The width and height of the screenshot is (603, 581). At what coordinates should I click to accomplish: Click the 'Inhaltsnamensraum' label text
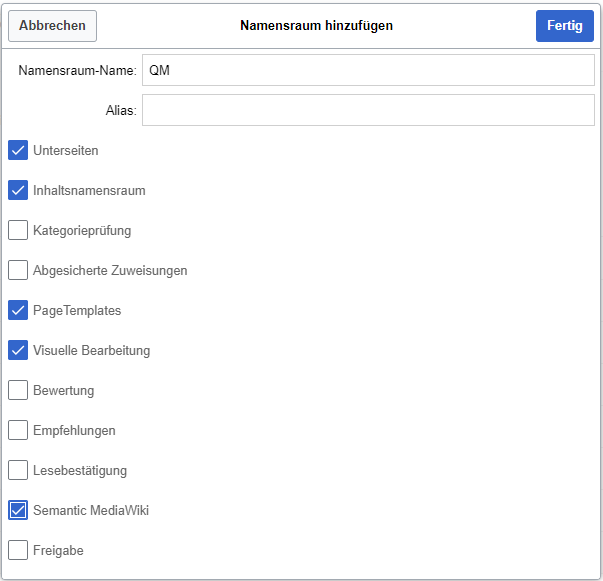click(89, 190)
